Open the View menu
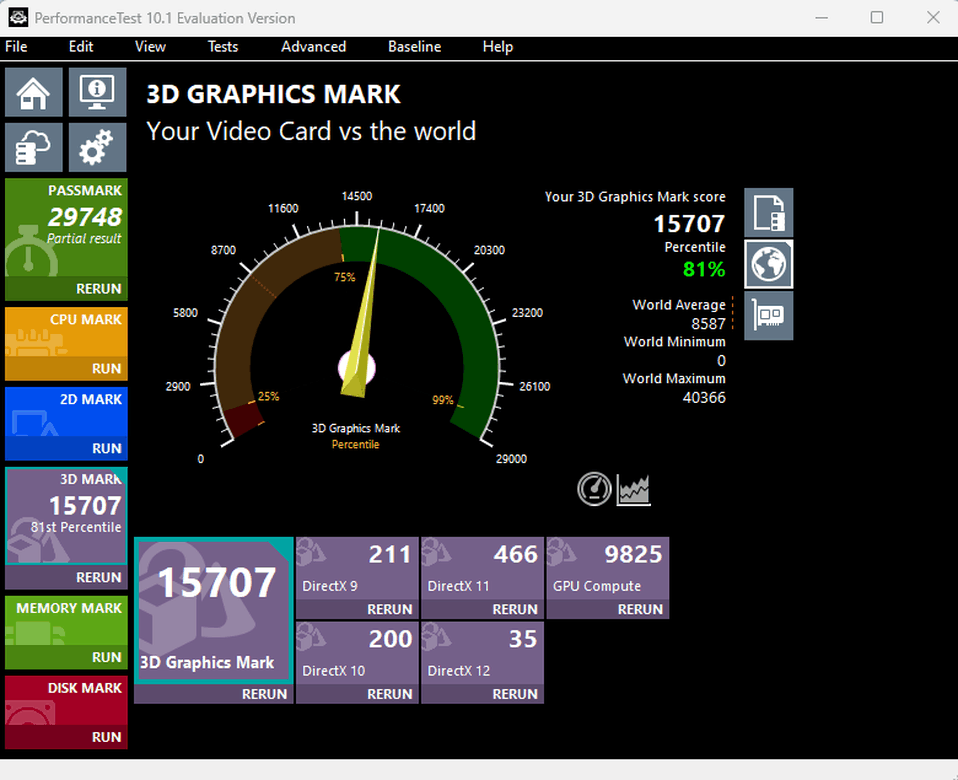This screenshot has height=780, width=958. (x=150, y=47)
